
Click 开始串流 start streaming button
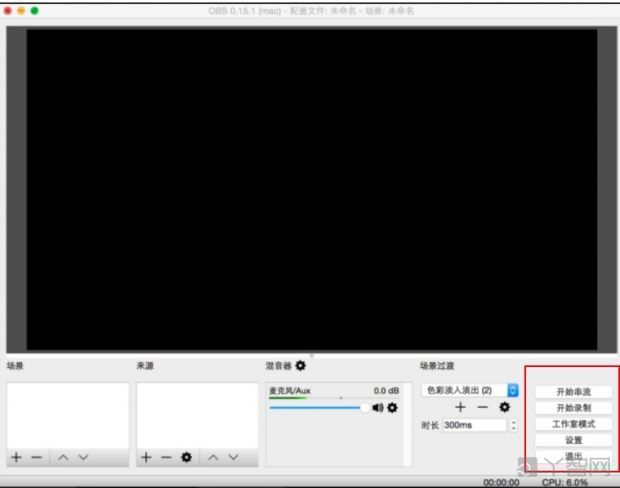(573, 392)
